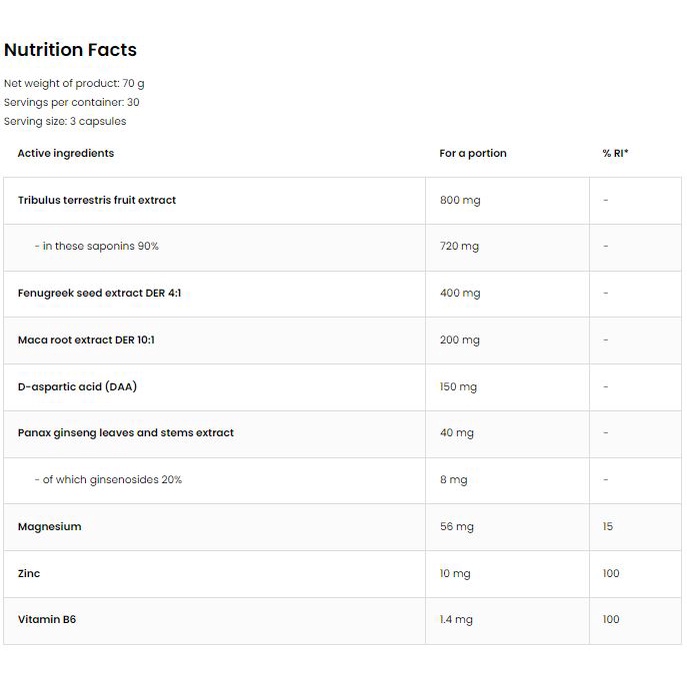
Task: Select the 150 mg D-aspartic acid value
Action: coord(458,386)
